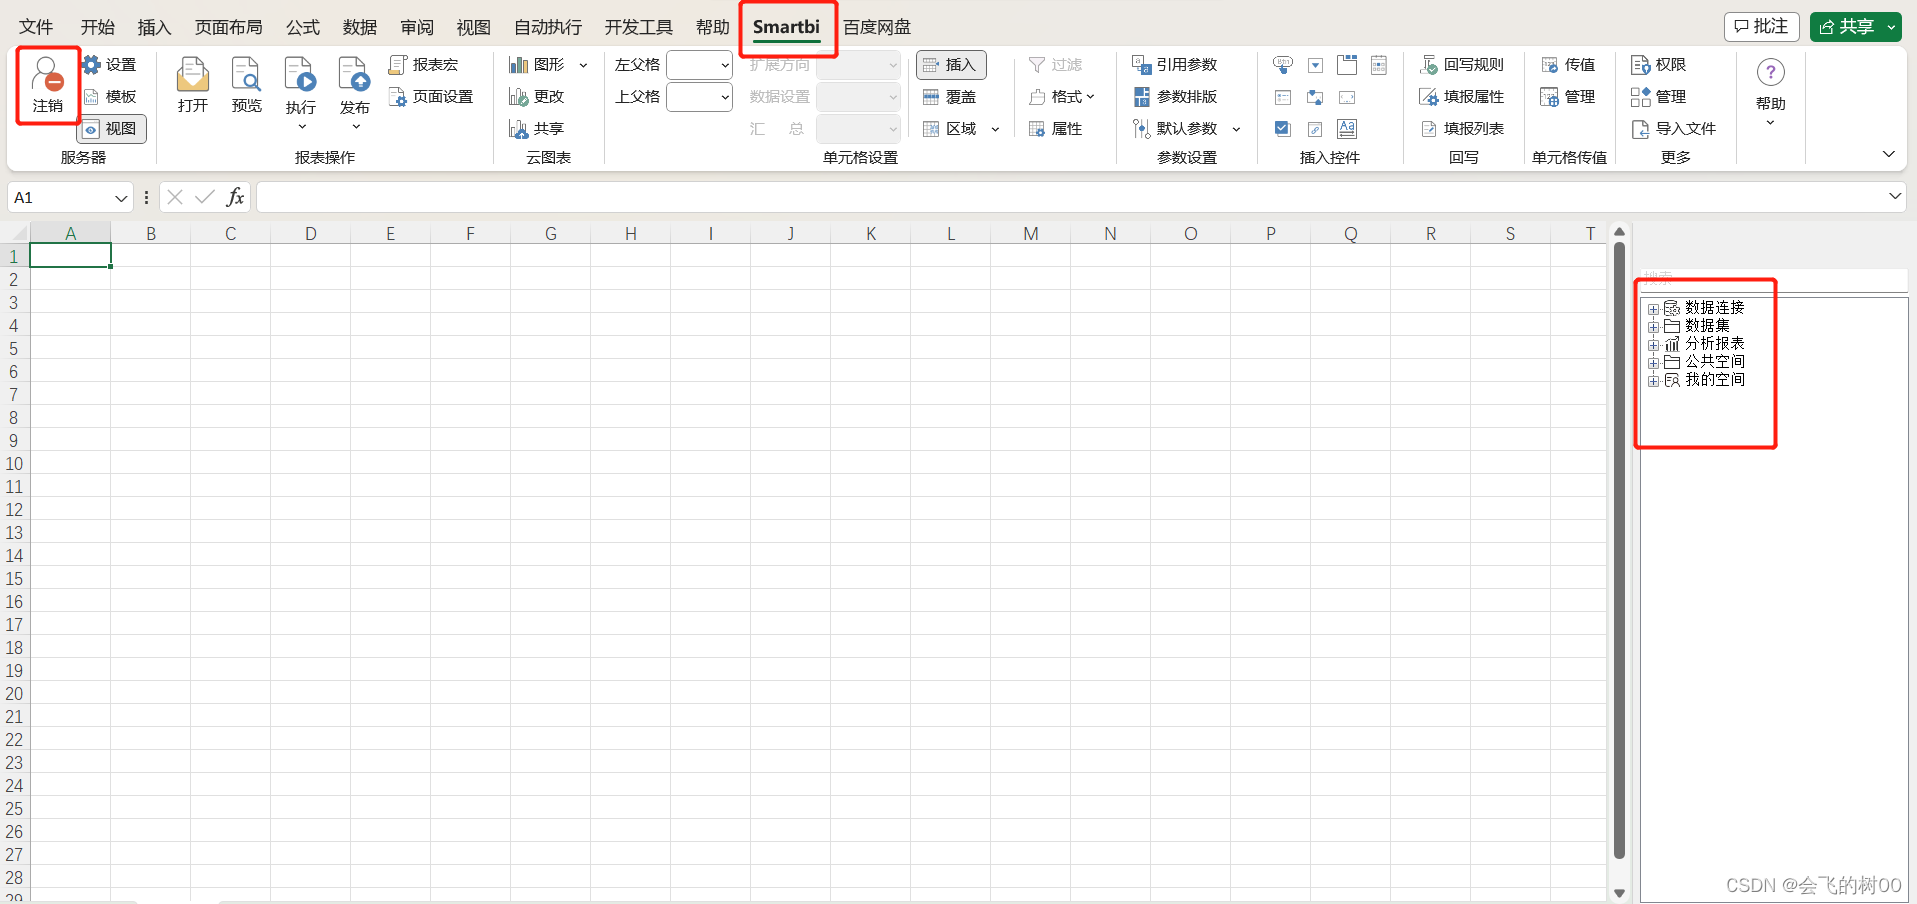
Task: Click the 填报属性 fill attributes icon
Action: pos(1463,96)
